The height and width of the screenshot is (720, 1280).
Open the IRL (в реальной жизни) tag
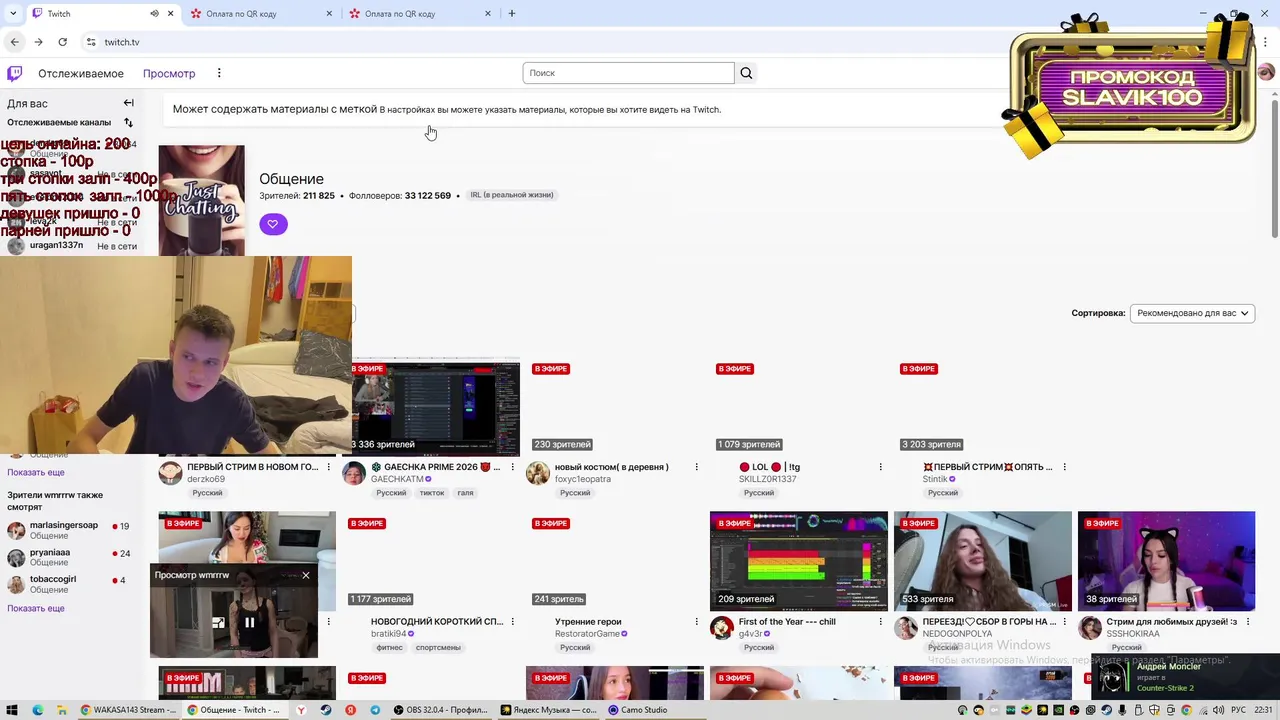[x=511, y=195]
